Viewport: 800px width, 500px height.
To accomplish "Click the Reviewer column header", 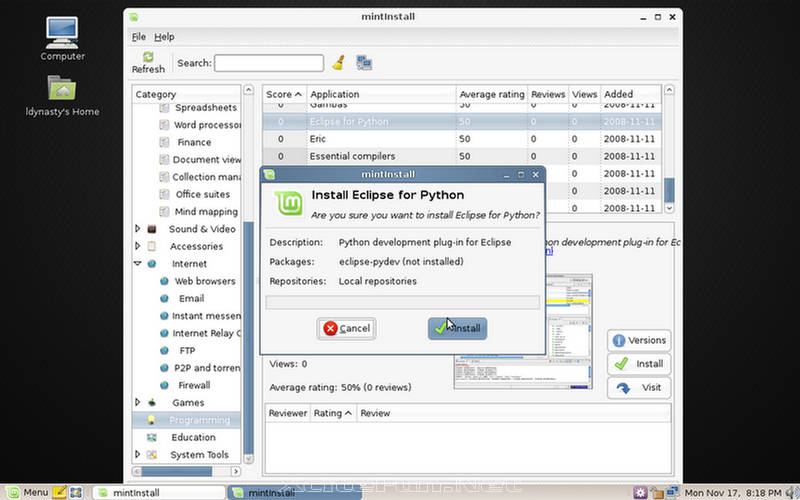I will point(288,413).
